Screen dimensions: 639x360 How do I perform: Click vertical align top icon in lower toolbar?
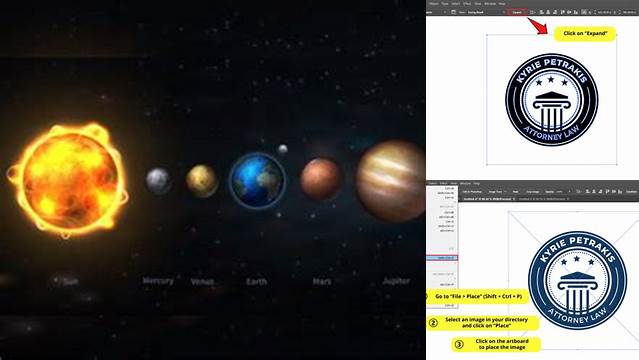point(607,192)
